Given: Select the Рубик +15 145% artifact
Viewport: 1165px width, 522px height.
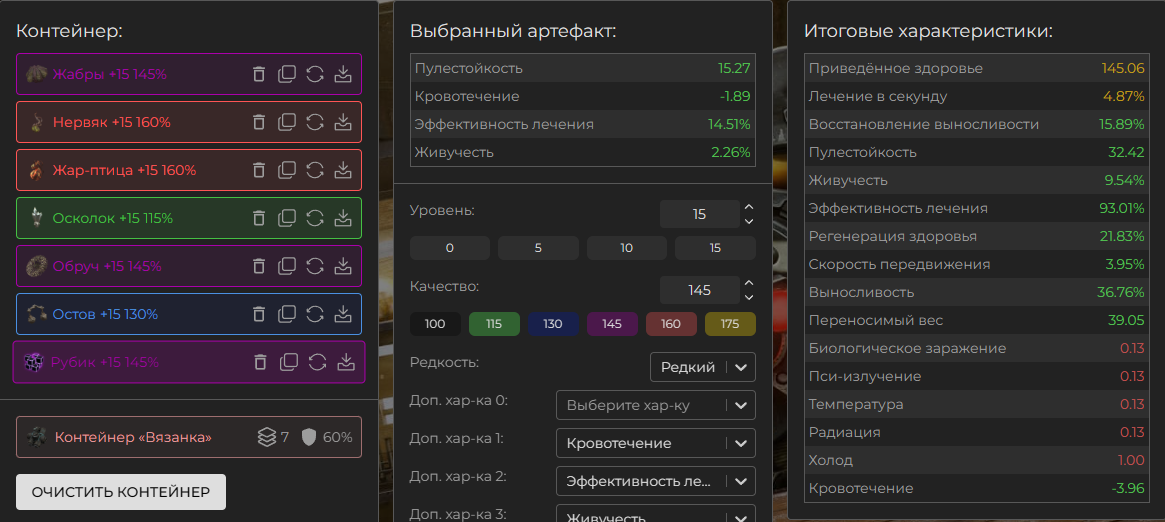Looking at the screenshot, I should point(189,362).
